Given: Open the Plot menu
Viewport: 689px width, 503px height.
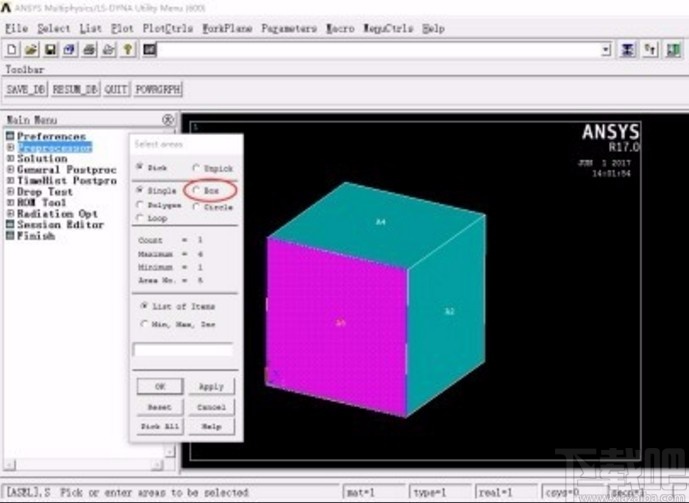Looking at the screenshot, I should coord(122,29).
